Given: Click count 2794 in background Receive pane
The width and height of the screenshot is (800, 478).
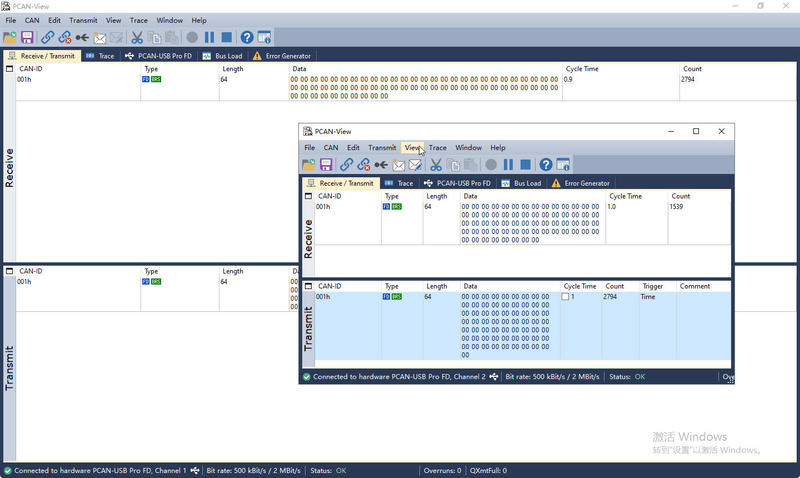Looking at the screenshot, I should pyautogui.click(x=688, y=79).
